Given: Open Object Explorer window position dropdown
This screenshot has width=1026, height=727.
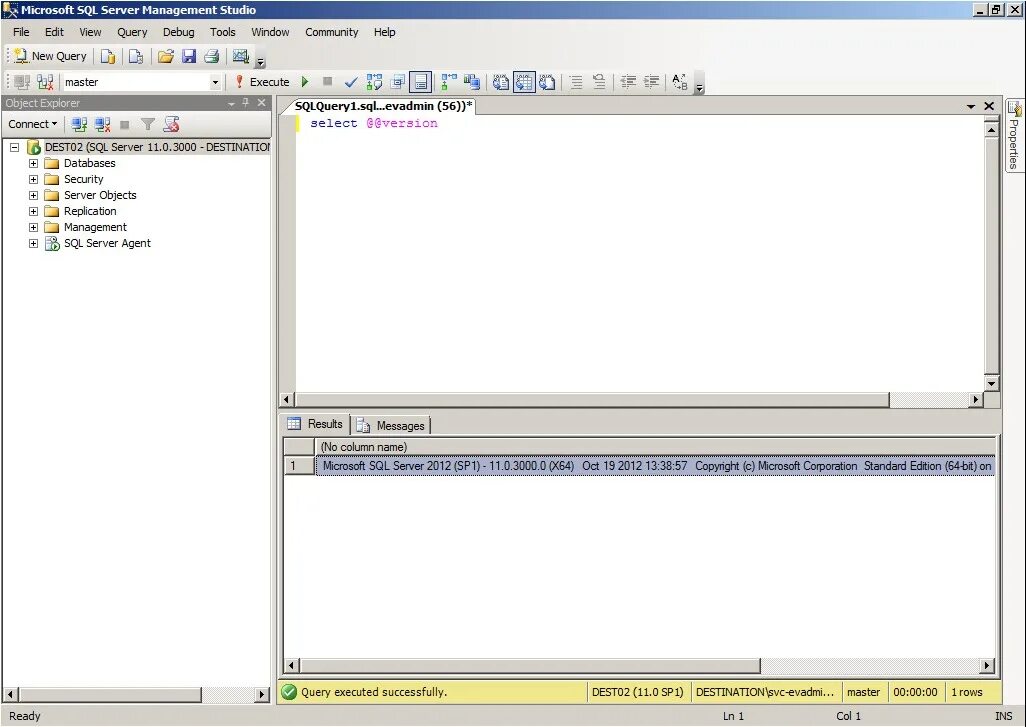Looking at the screenshot, I should [x=231, y=103].
